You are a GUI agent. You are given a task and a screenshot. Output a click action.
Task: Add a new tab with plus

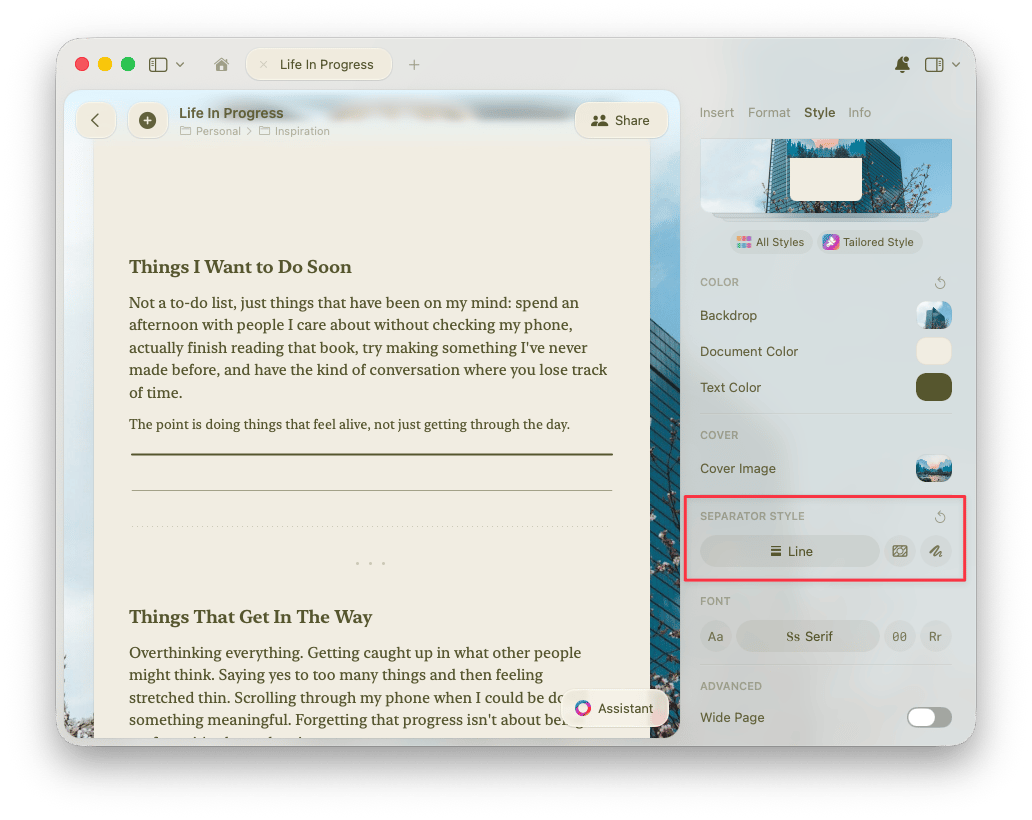click(414, 64)
